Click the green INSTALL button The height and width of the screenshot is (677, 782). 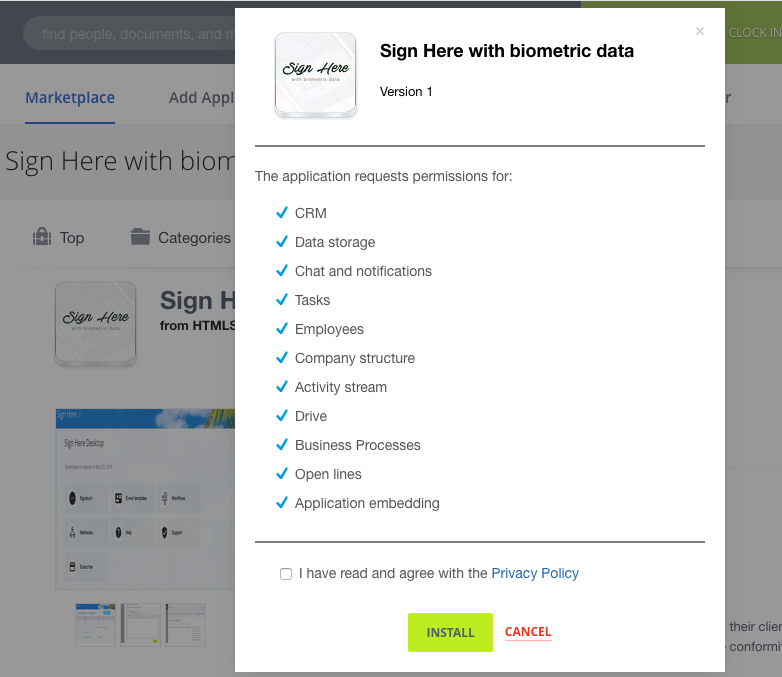click(x=450, y=632)
